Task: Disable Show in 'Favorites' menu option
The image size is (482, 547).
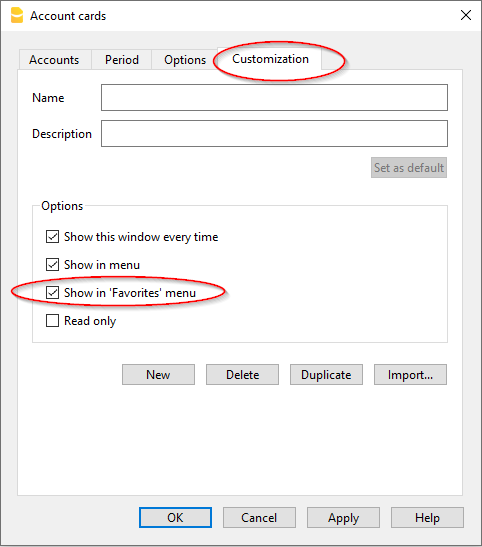Action: 52,292
